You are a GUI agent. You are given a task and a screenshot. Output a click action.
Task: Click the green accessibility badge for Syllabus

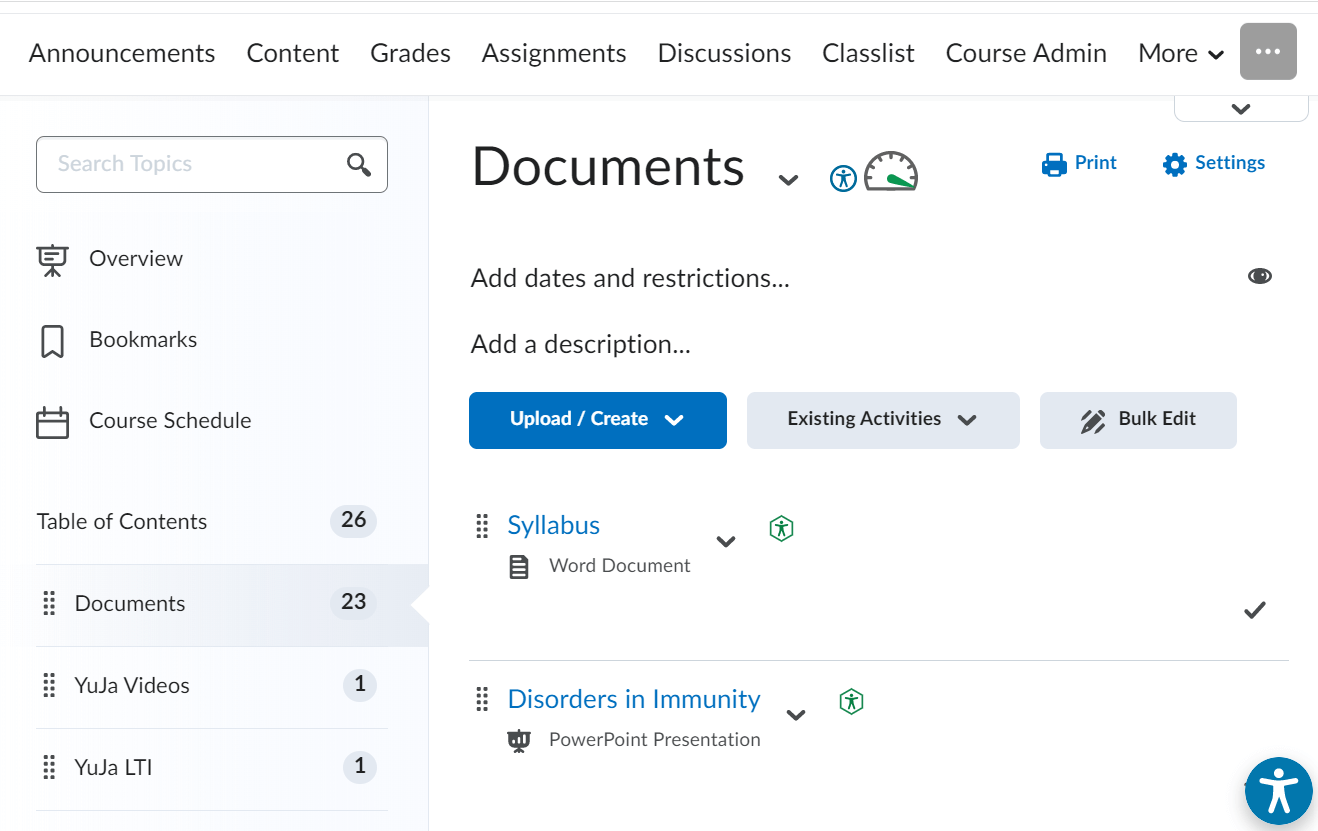(781, 528)
